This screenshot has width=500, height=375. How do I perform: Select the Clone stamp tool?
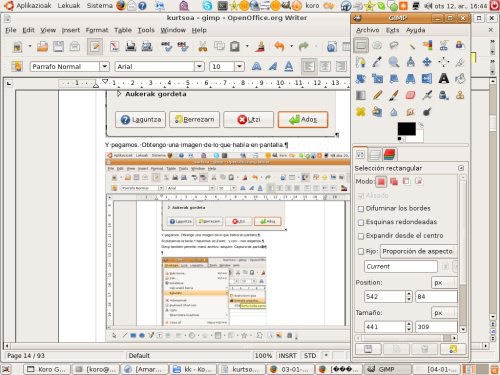pos(460,95)
